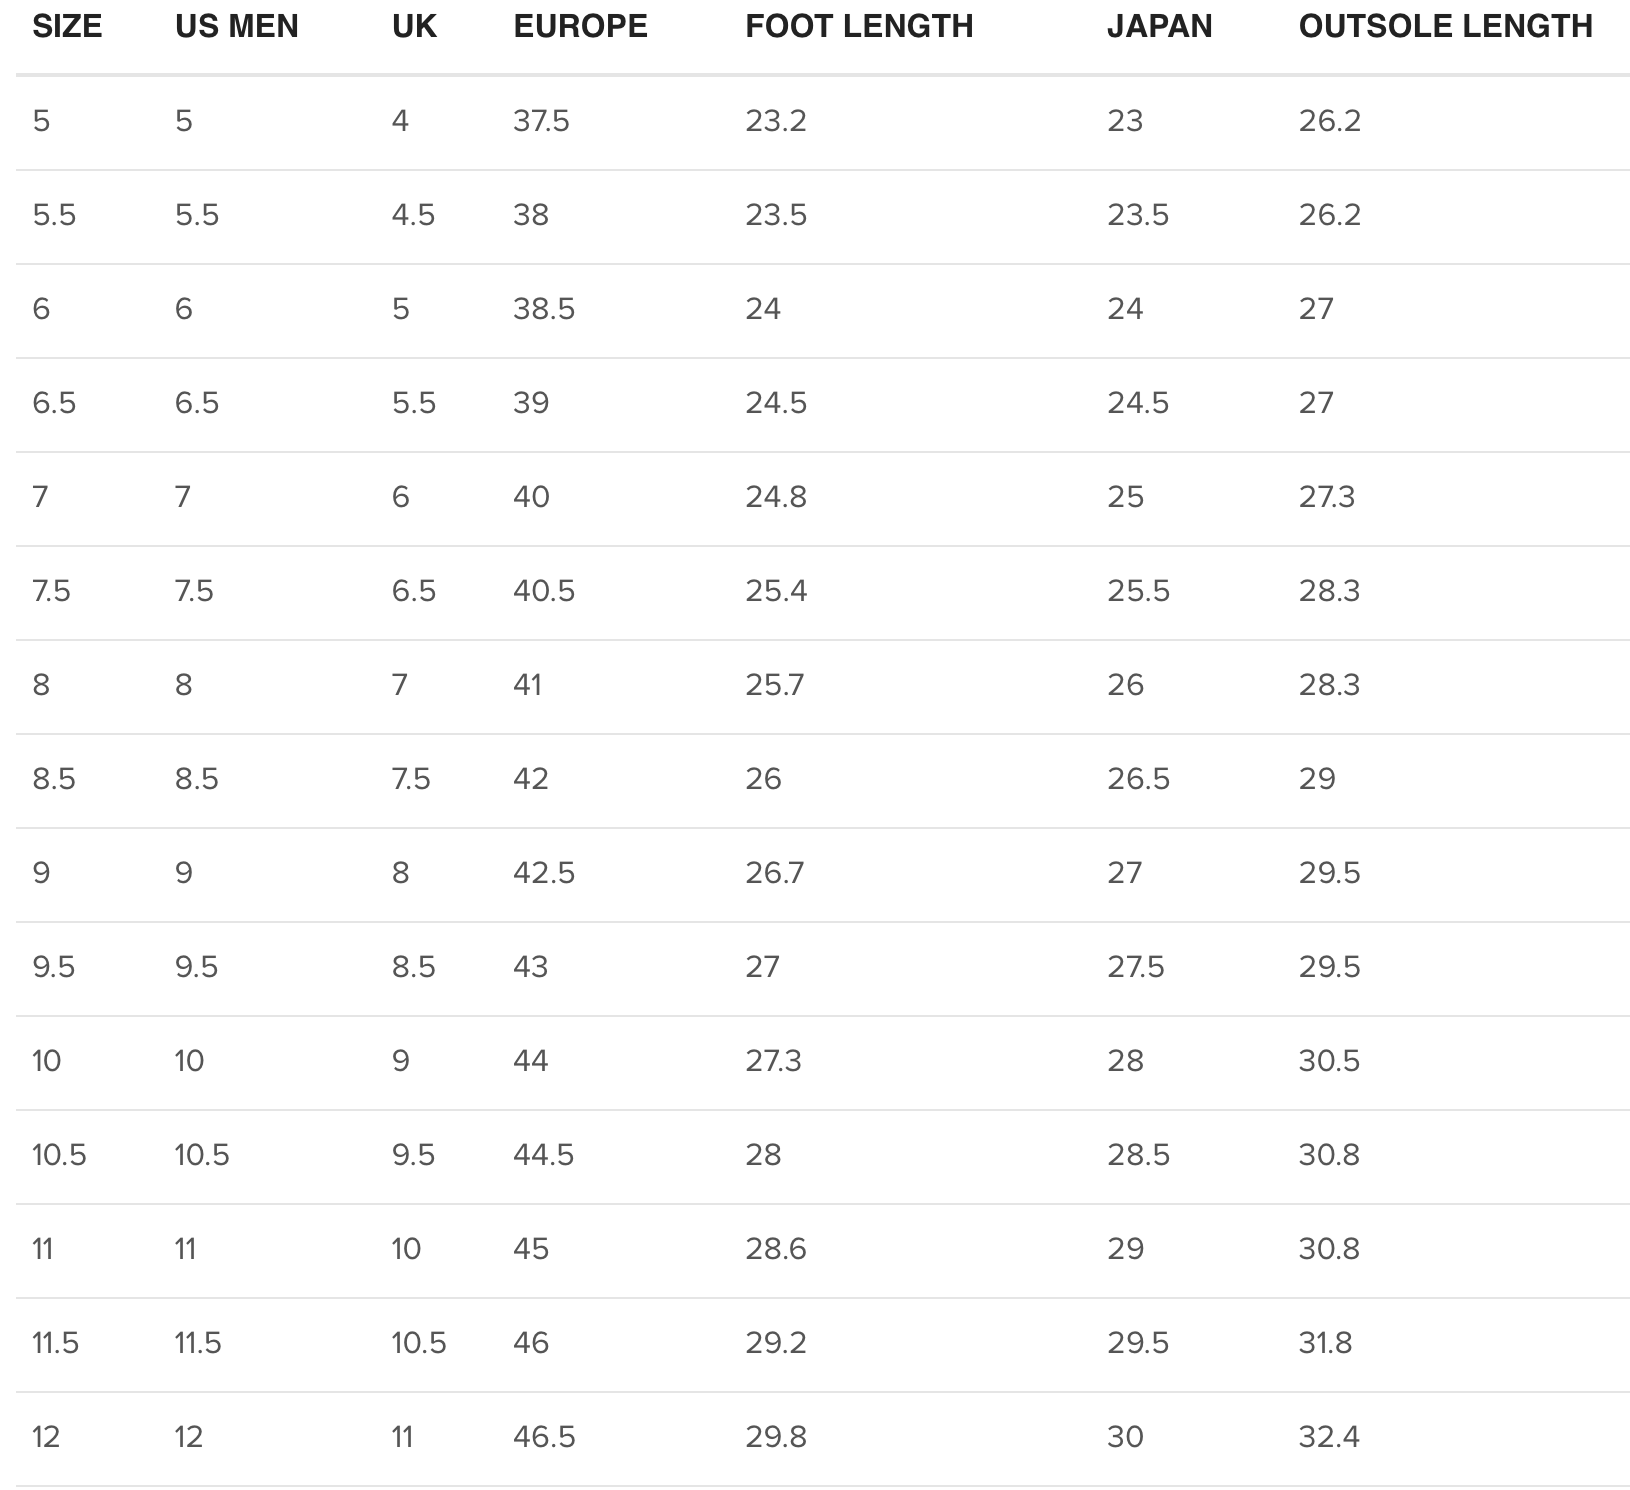
Task: Select the EUROPE column header
Action: point(580,27)
